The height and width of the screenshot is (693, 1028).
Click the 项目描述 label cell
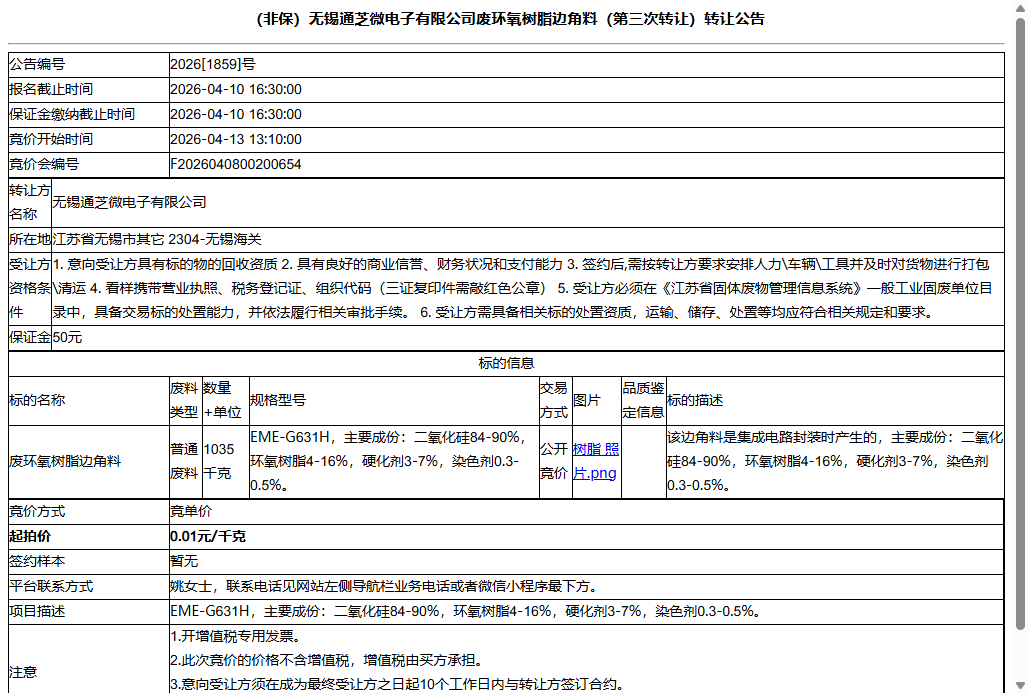pyautogui.click(x=89, y=611)
